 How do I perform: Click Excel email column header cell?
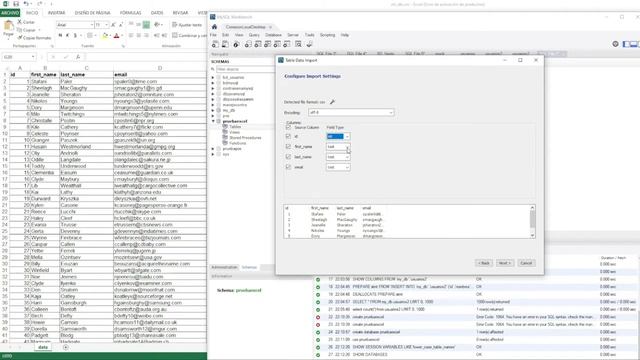[x=160, y=75]
